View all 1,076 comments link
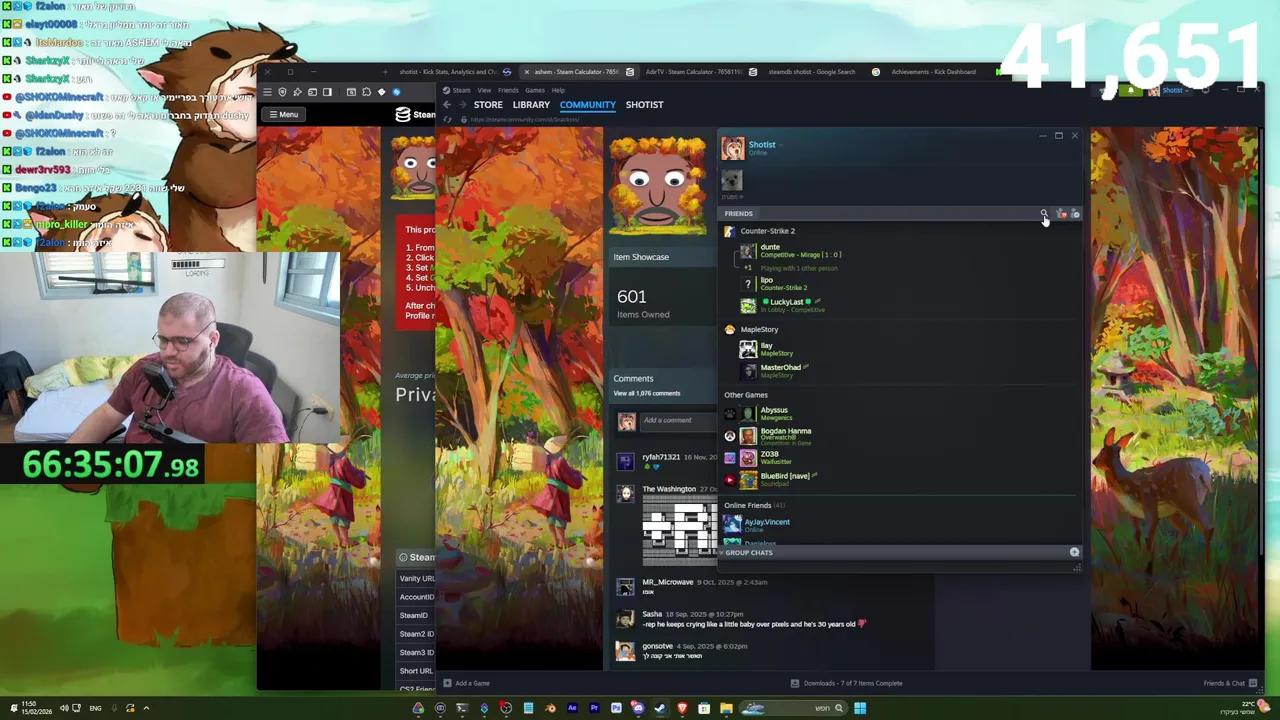 click(647, 393)
